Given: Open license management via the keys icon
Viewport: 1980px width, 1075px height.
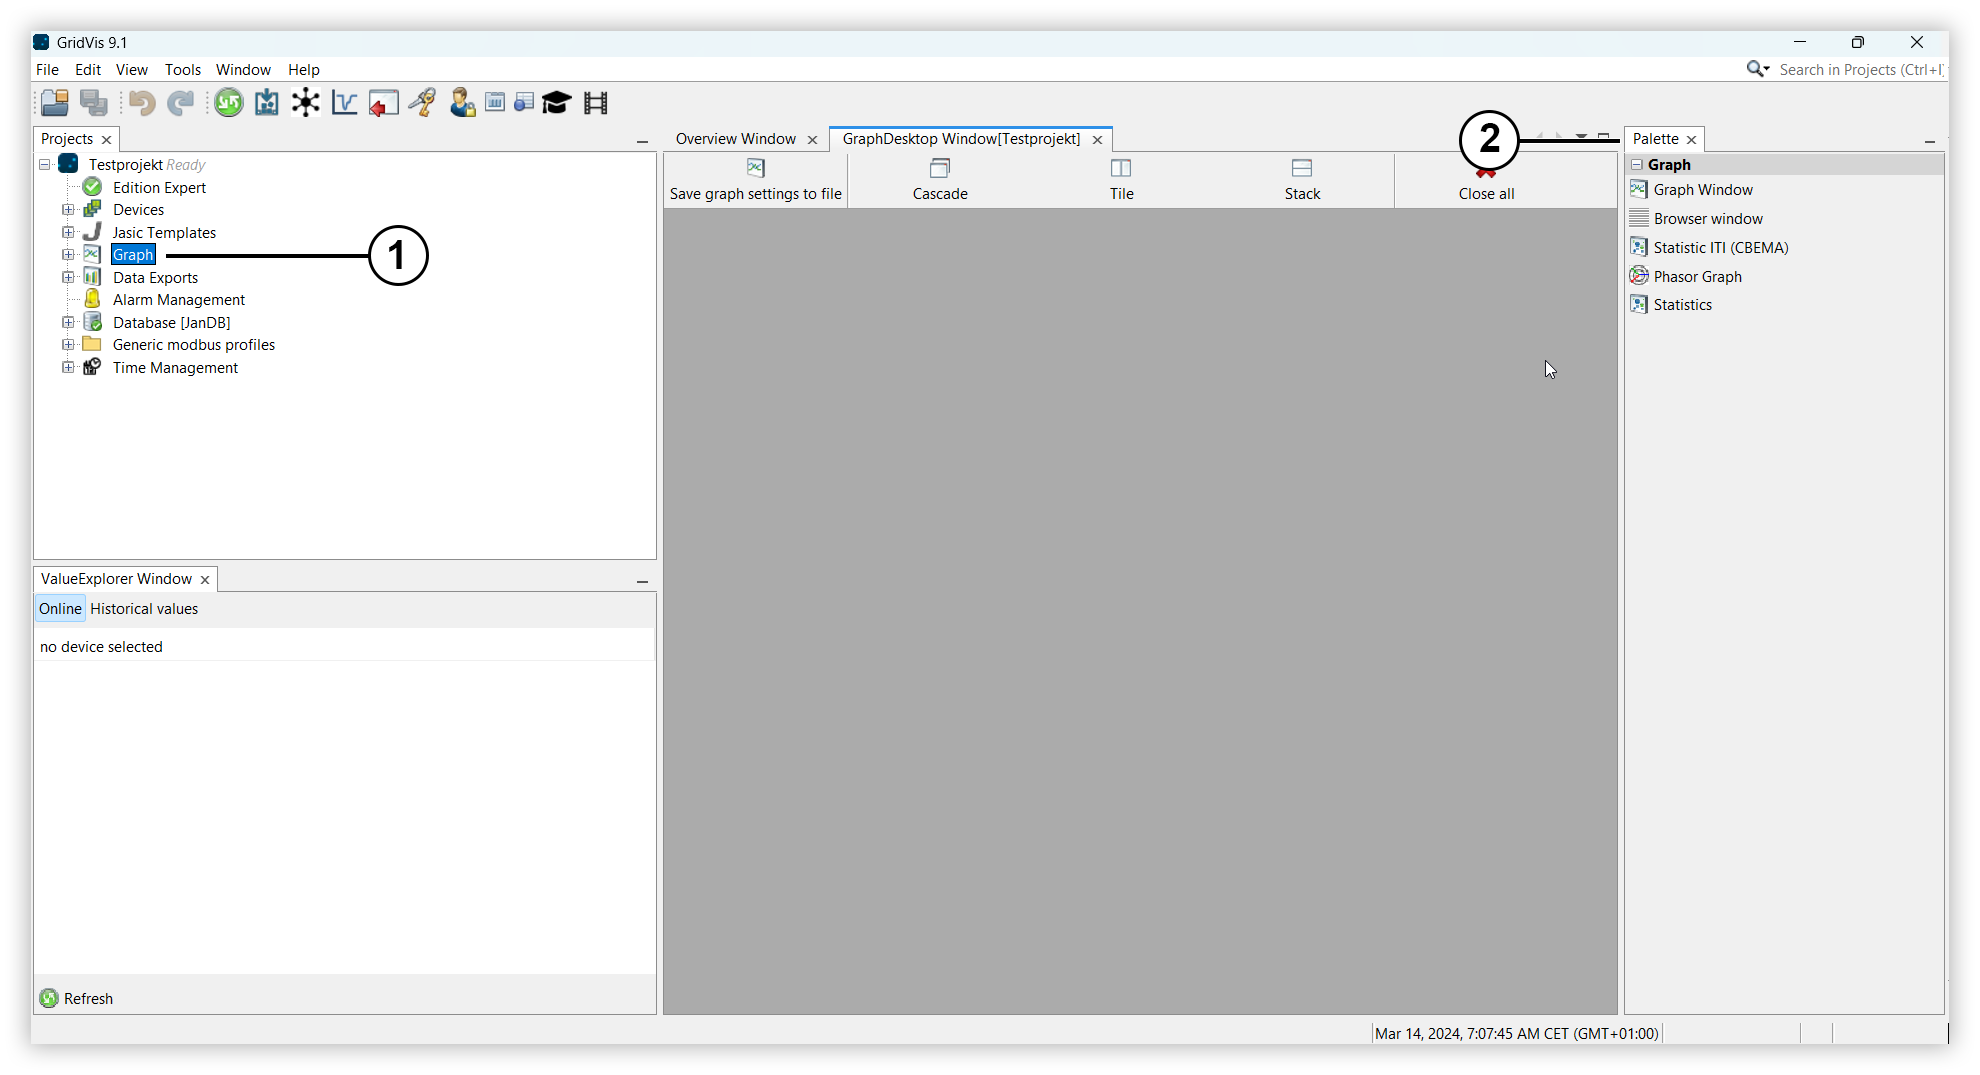Looking at the screenshot, I should (422, 103).
